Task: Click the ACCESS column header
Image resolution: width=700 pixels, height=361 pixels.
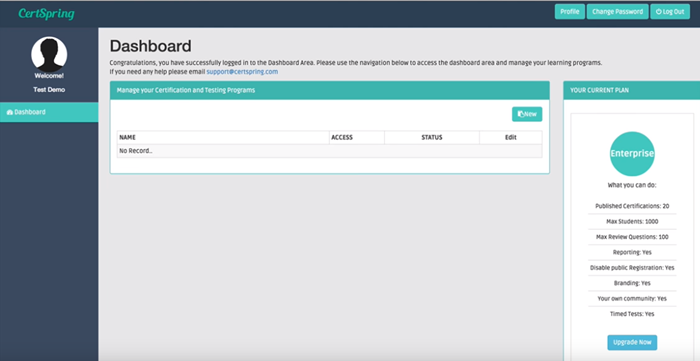Action: point(357,137)
